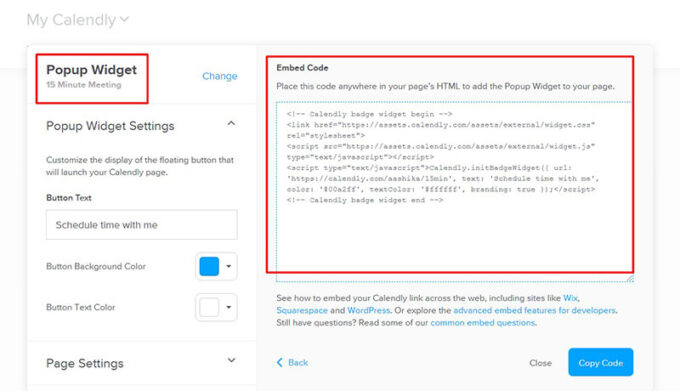Go Back with the chevron link
The height and width of the screenshot is (391, 680).
coord(292,362)
